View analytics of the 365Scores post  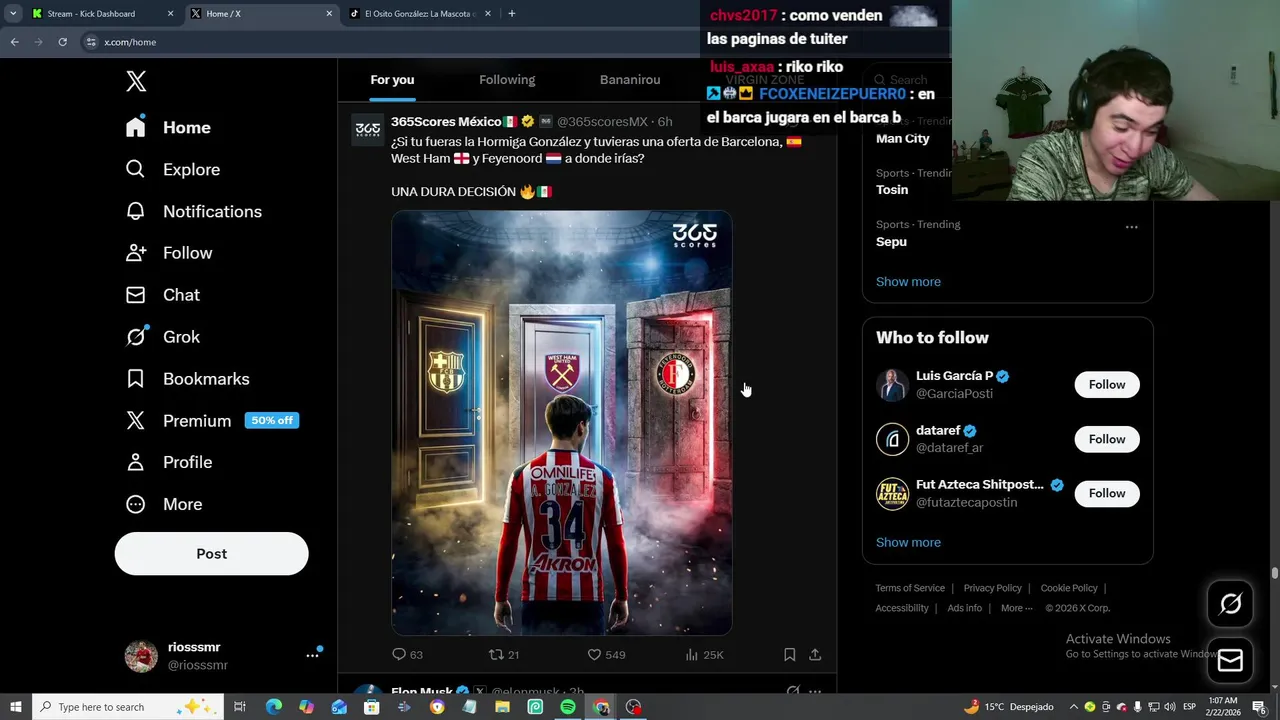coord(704,655)
